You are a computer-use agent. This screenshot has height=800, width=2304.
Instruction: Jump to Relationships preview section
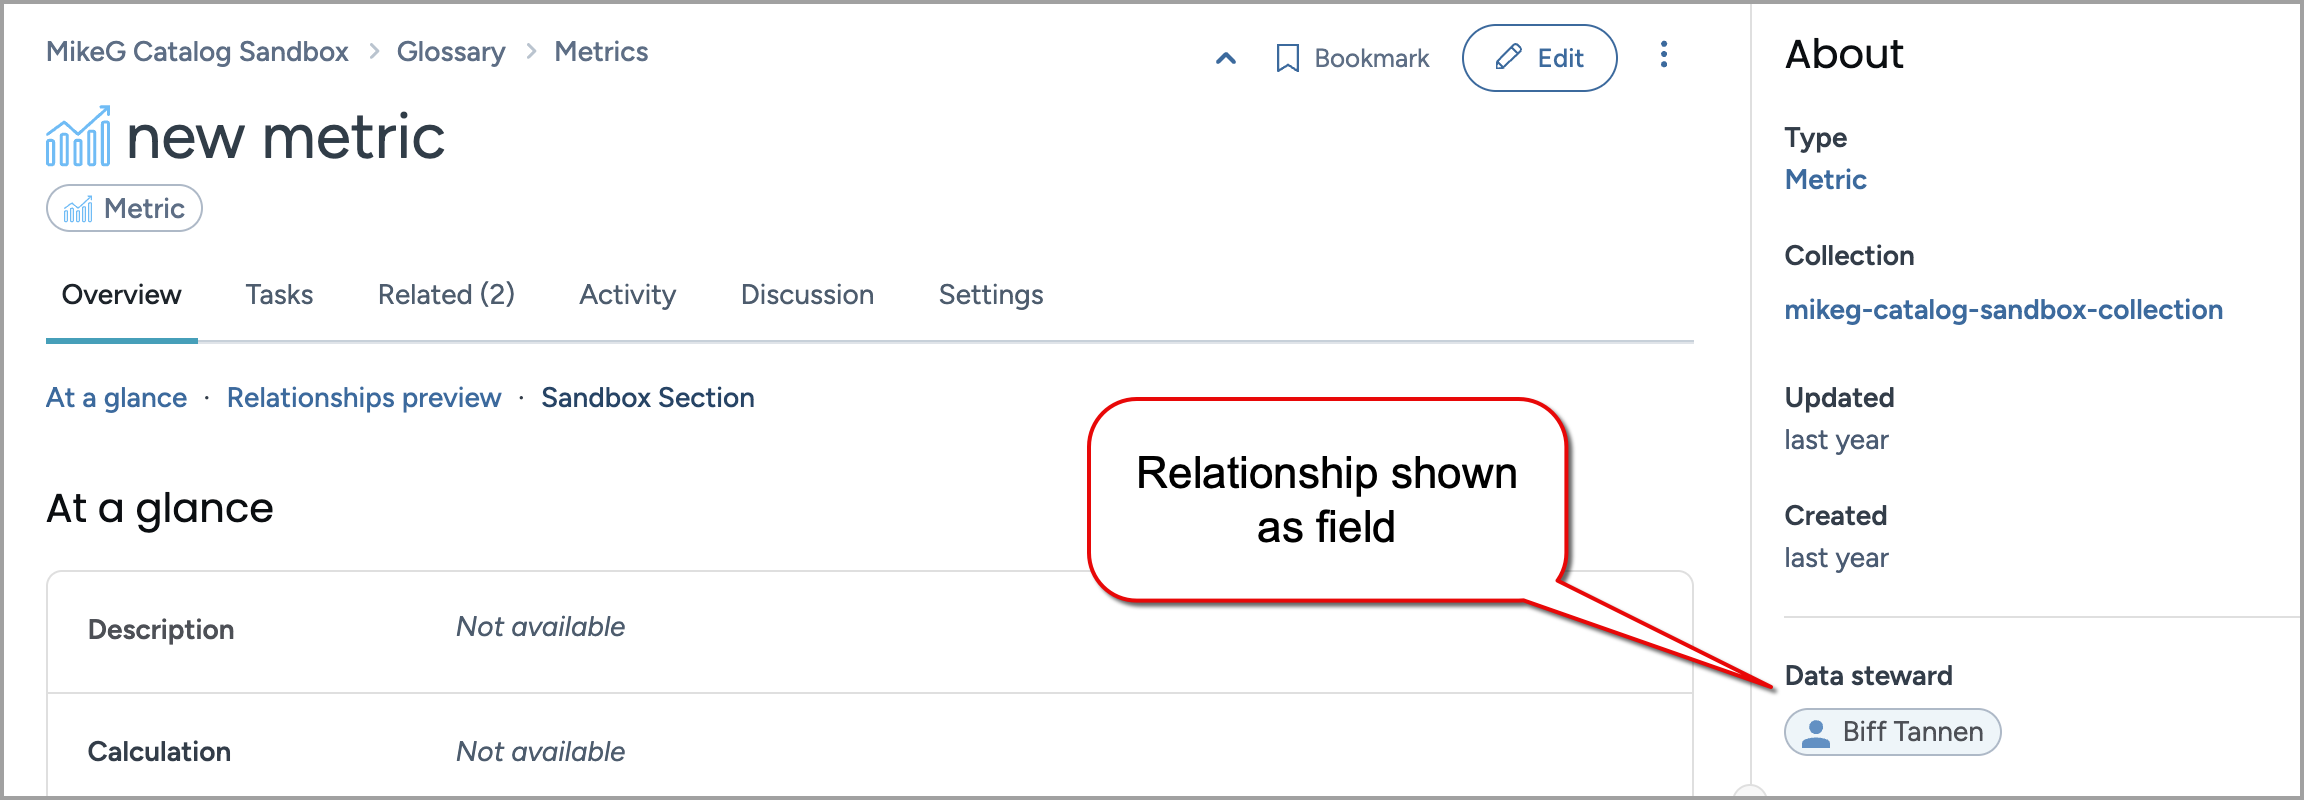364,398
